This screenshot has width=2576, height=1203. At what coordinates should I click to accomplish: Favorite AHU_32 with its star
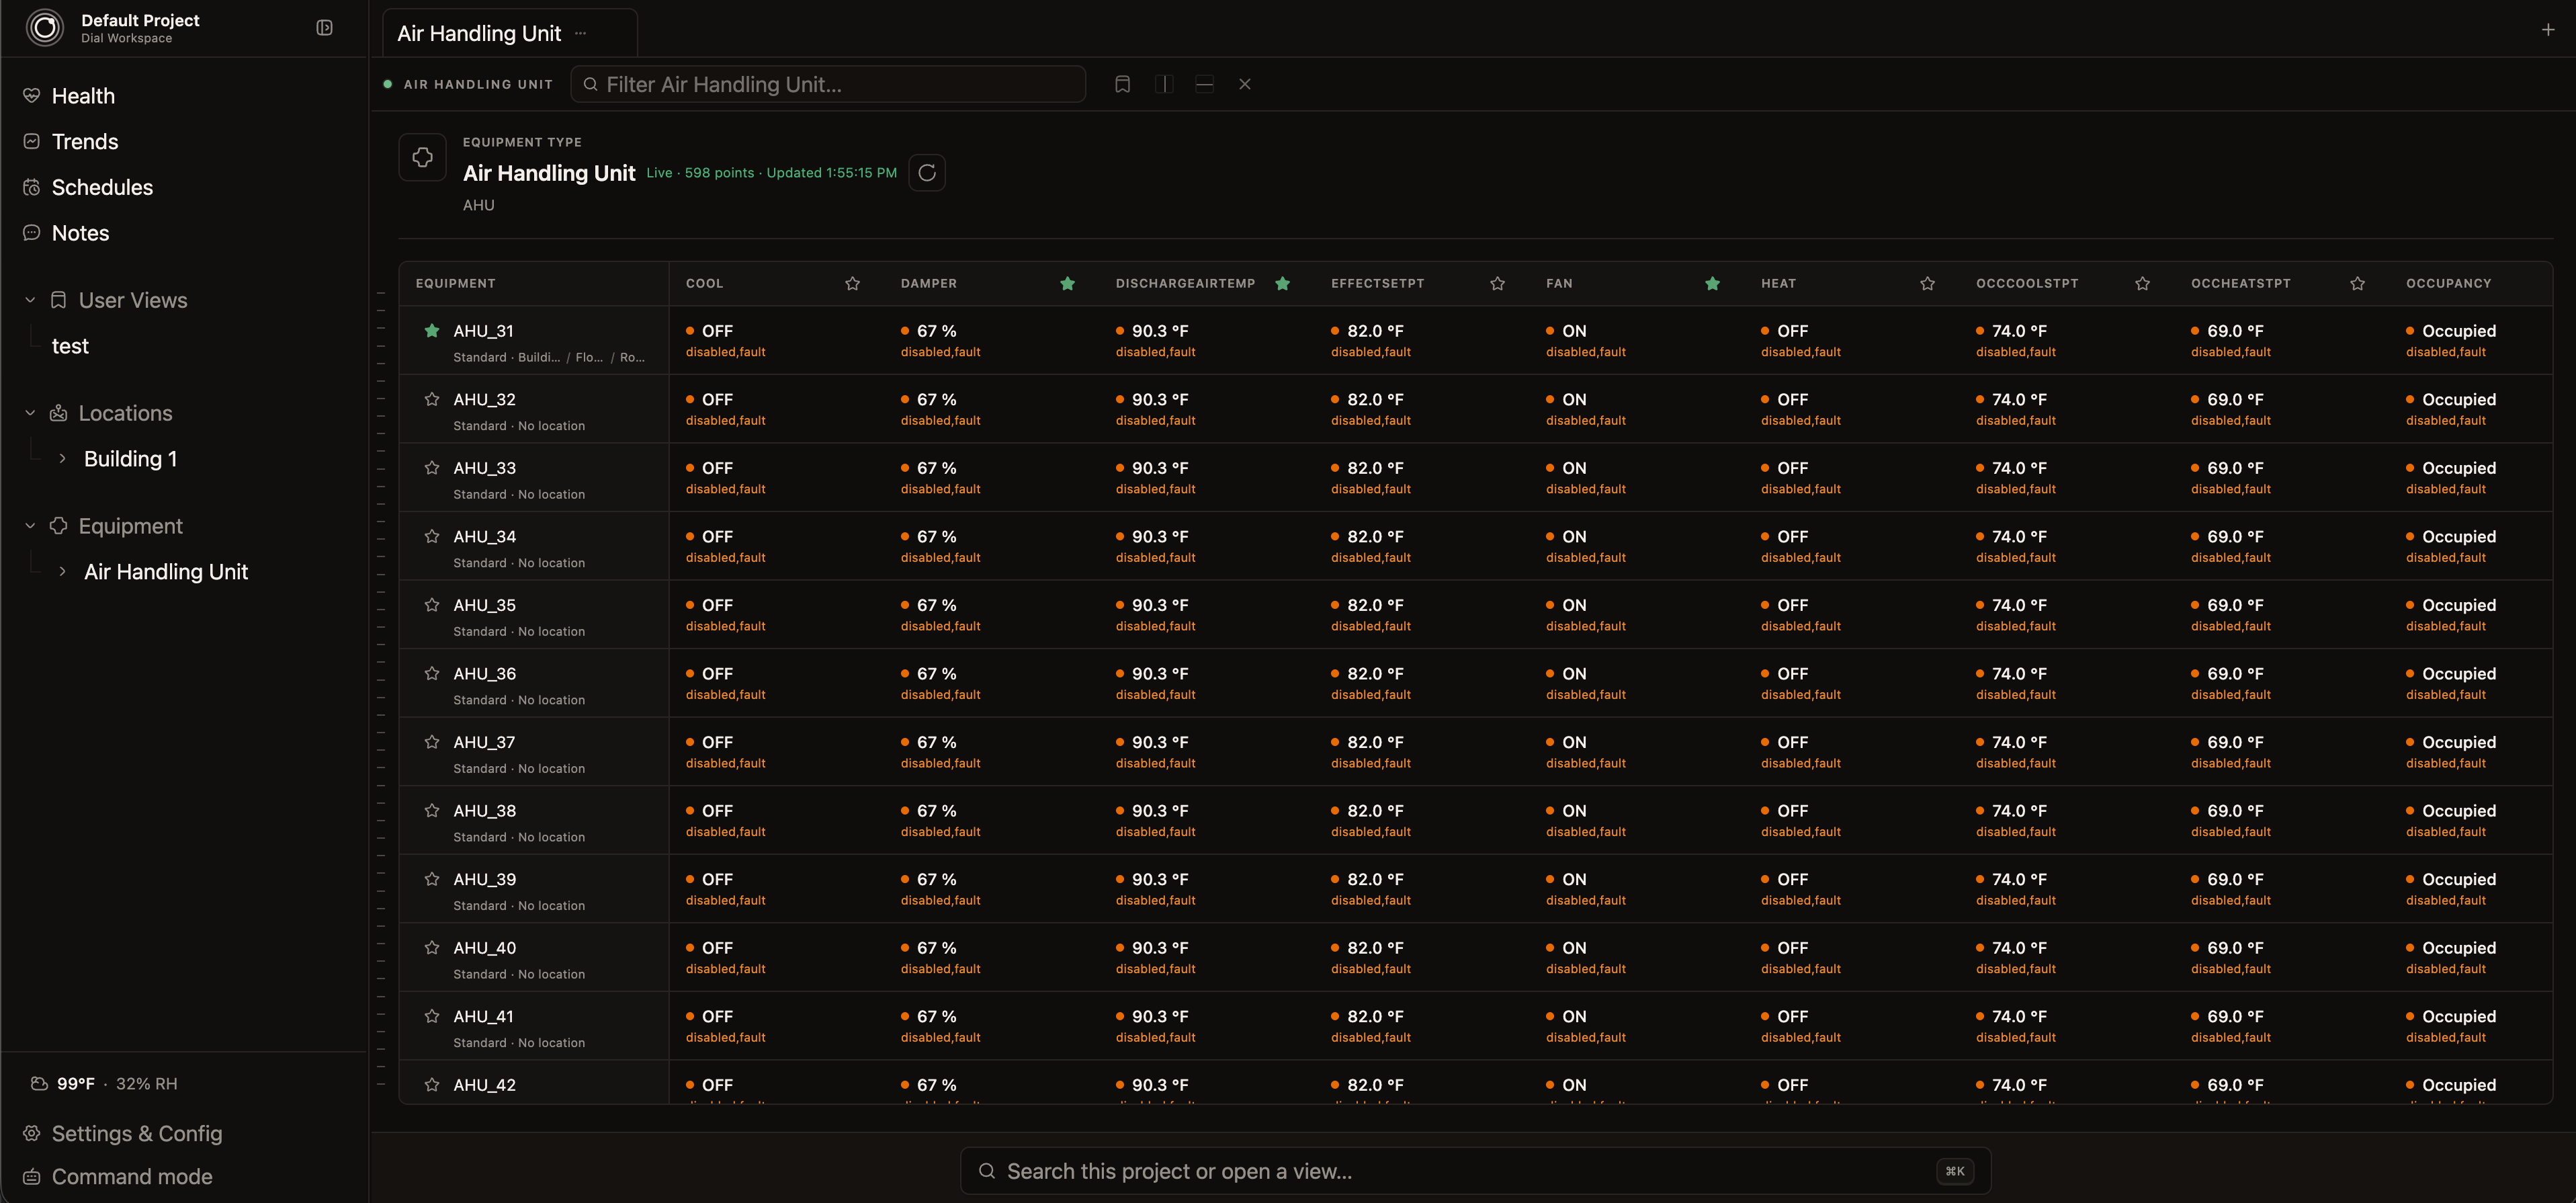pos(432,399)
